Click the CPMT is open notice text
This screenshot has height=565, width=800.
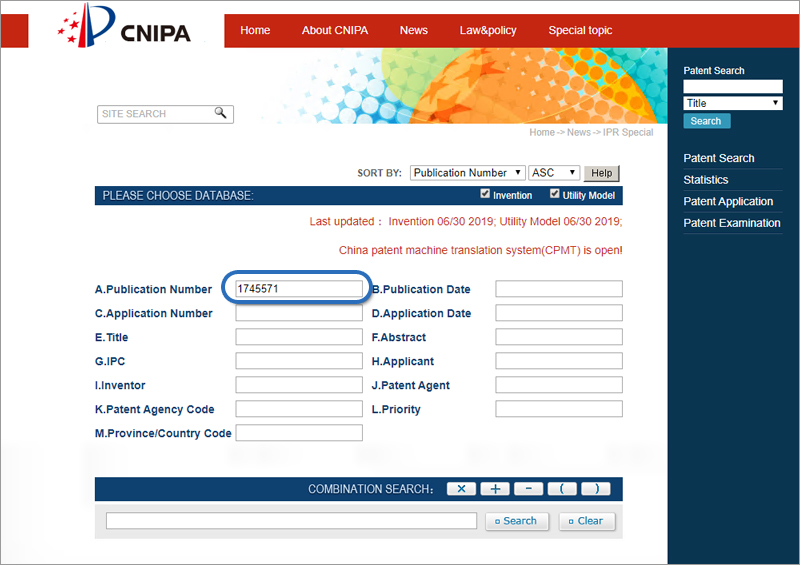tap(481, 251)
